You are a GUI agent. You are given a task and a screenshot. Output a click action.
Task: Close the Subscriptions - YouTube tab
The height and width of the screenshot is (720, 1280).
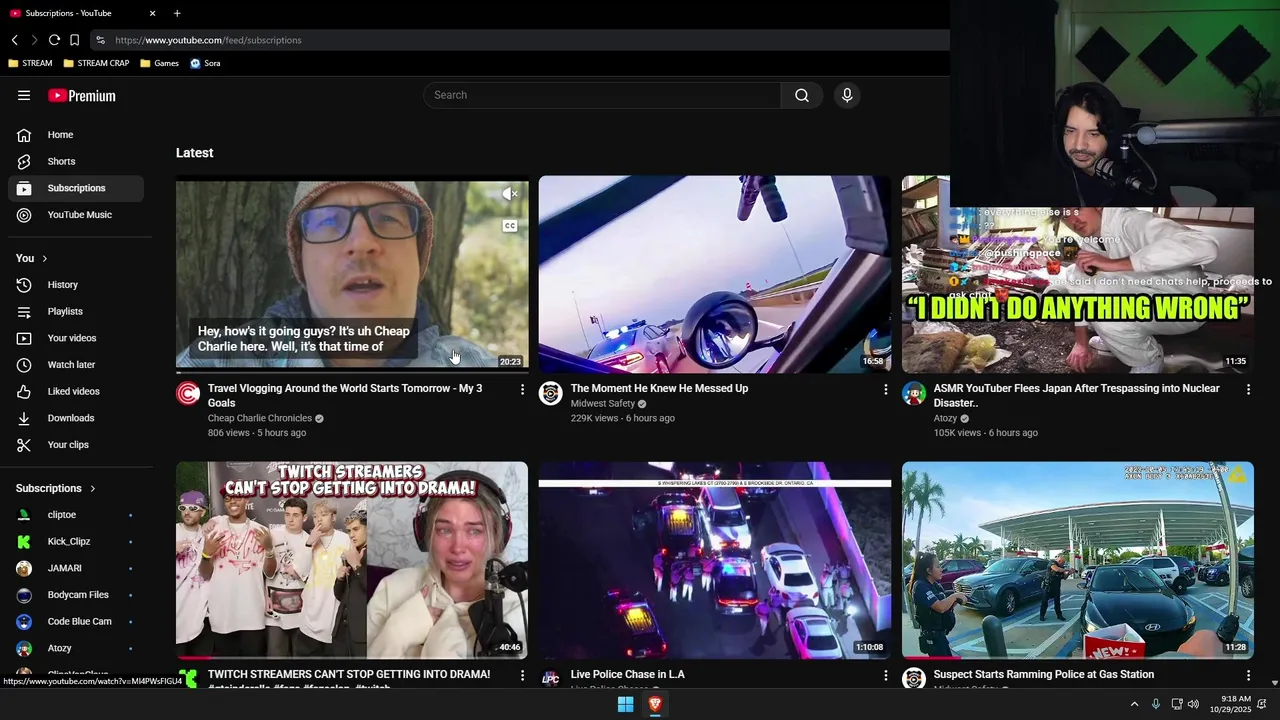(152, 13)
